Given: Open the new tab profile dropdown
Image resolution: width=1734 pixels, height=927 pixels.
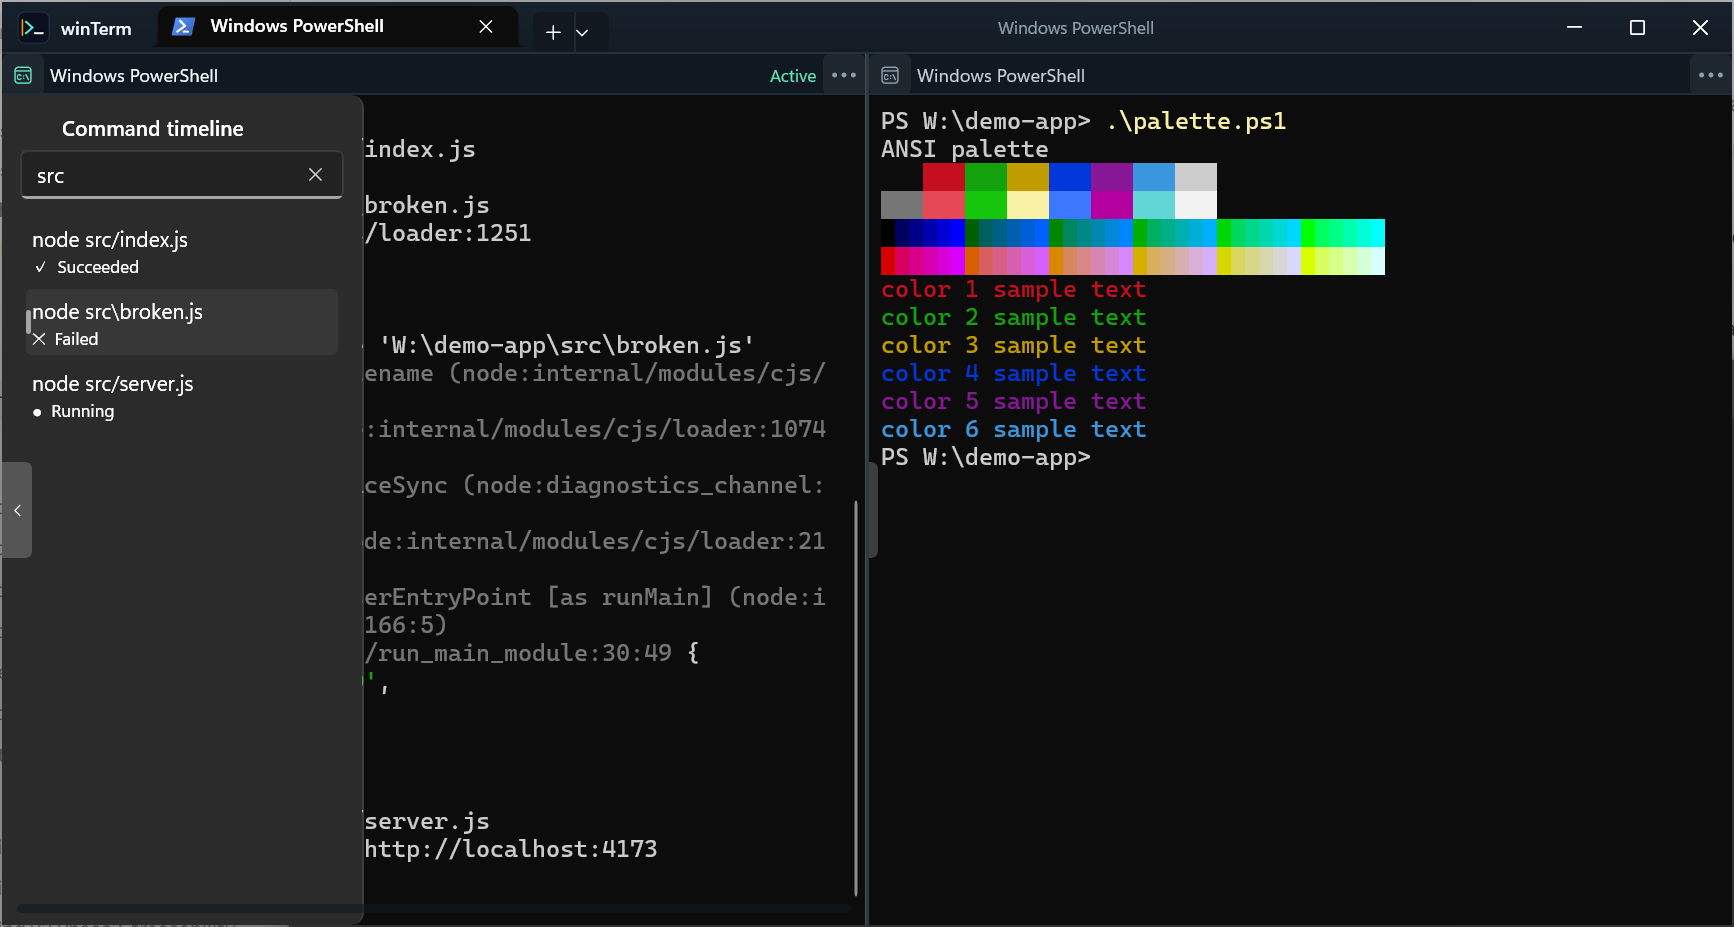Looking at the screenshot, I should [582, 32].
